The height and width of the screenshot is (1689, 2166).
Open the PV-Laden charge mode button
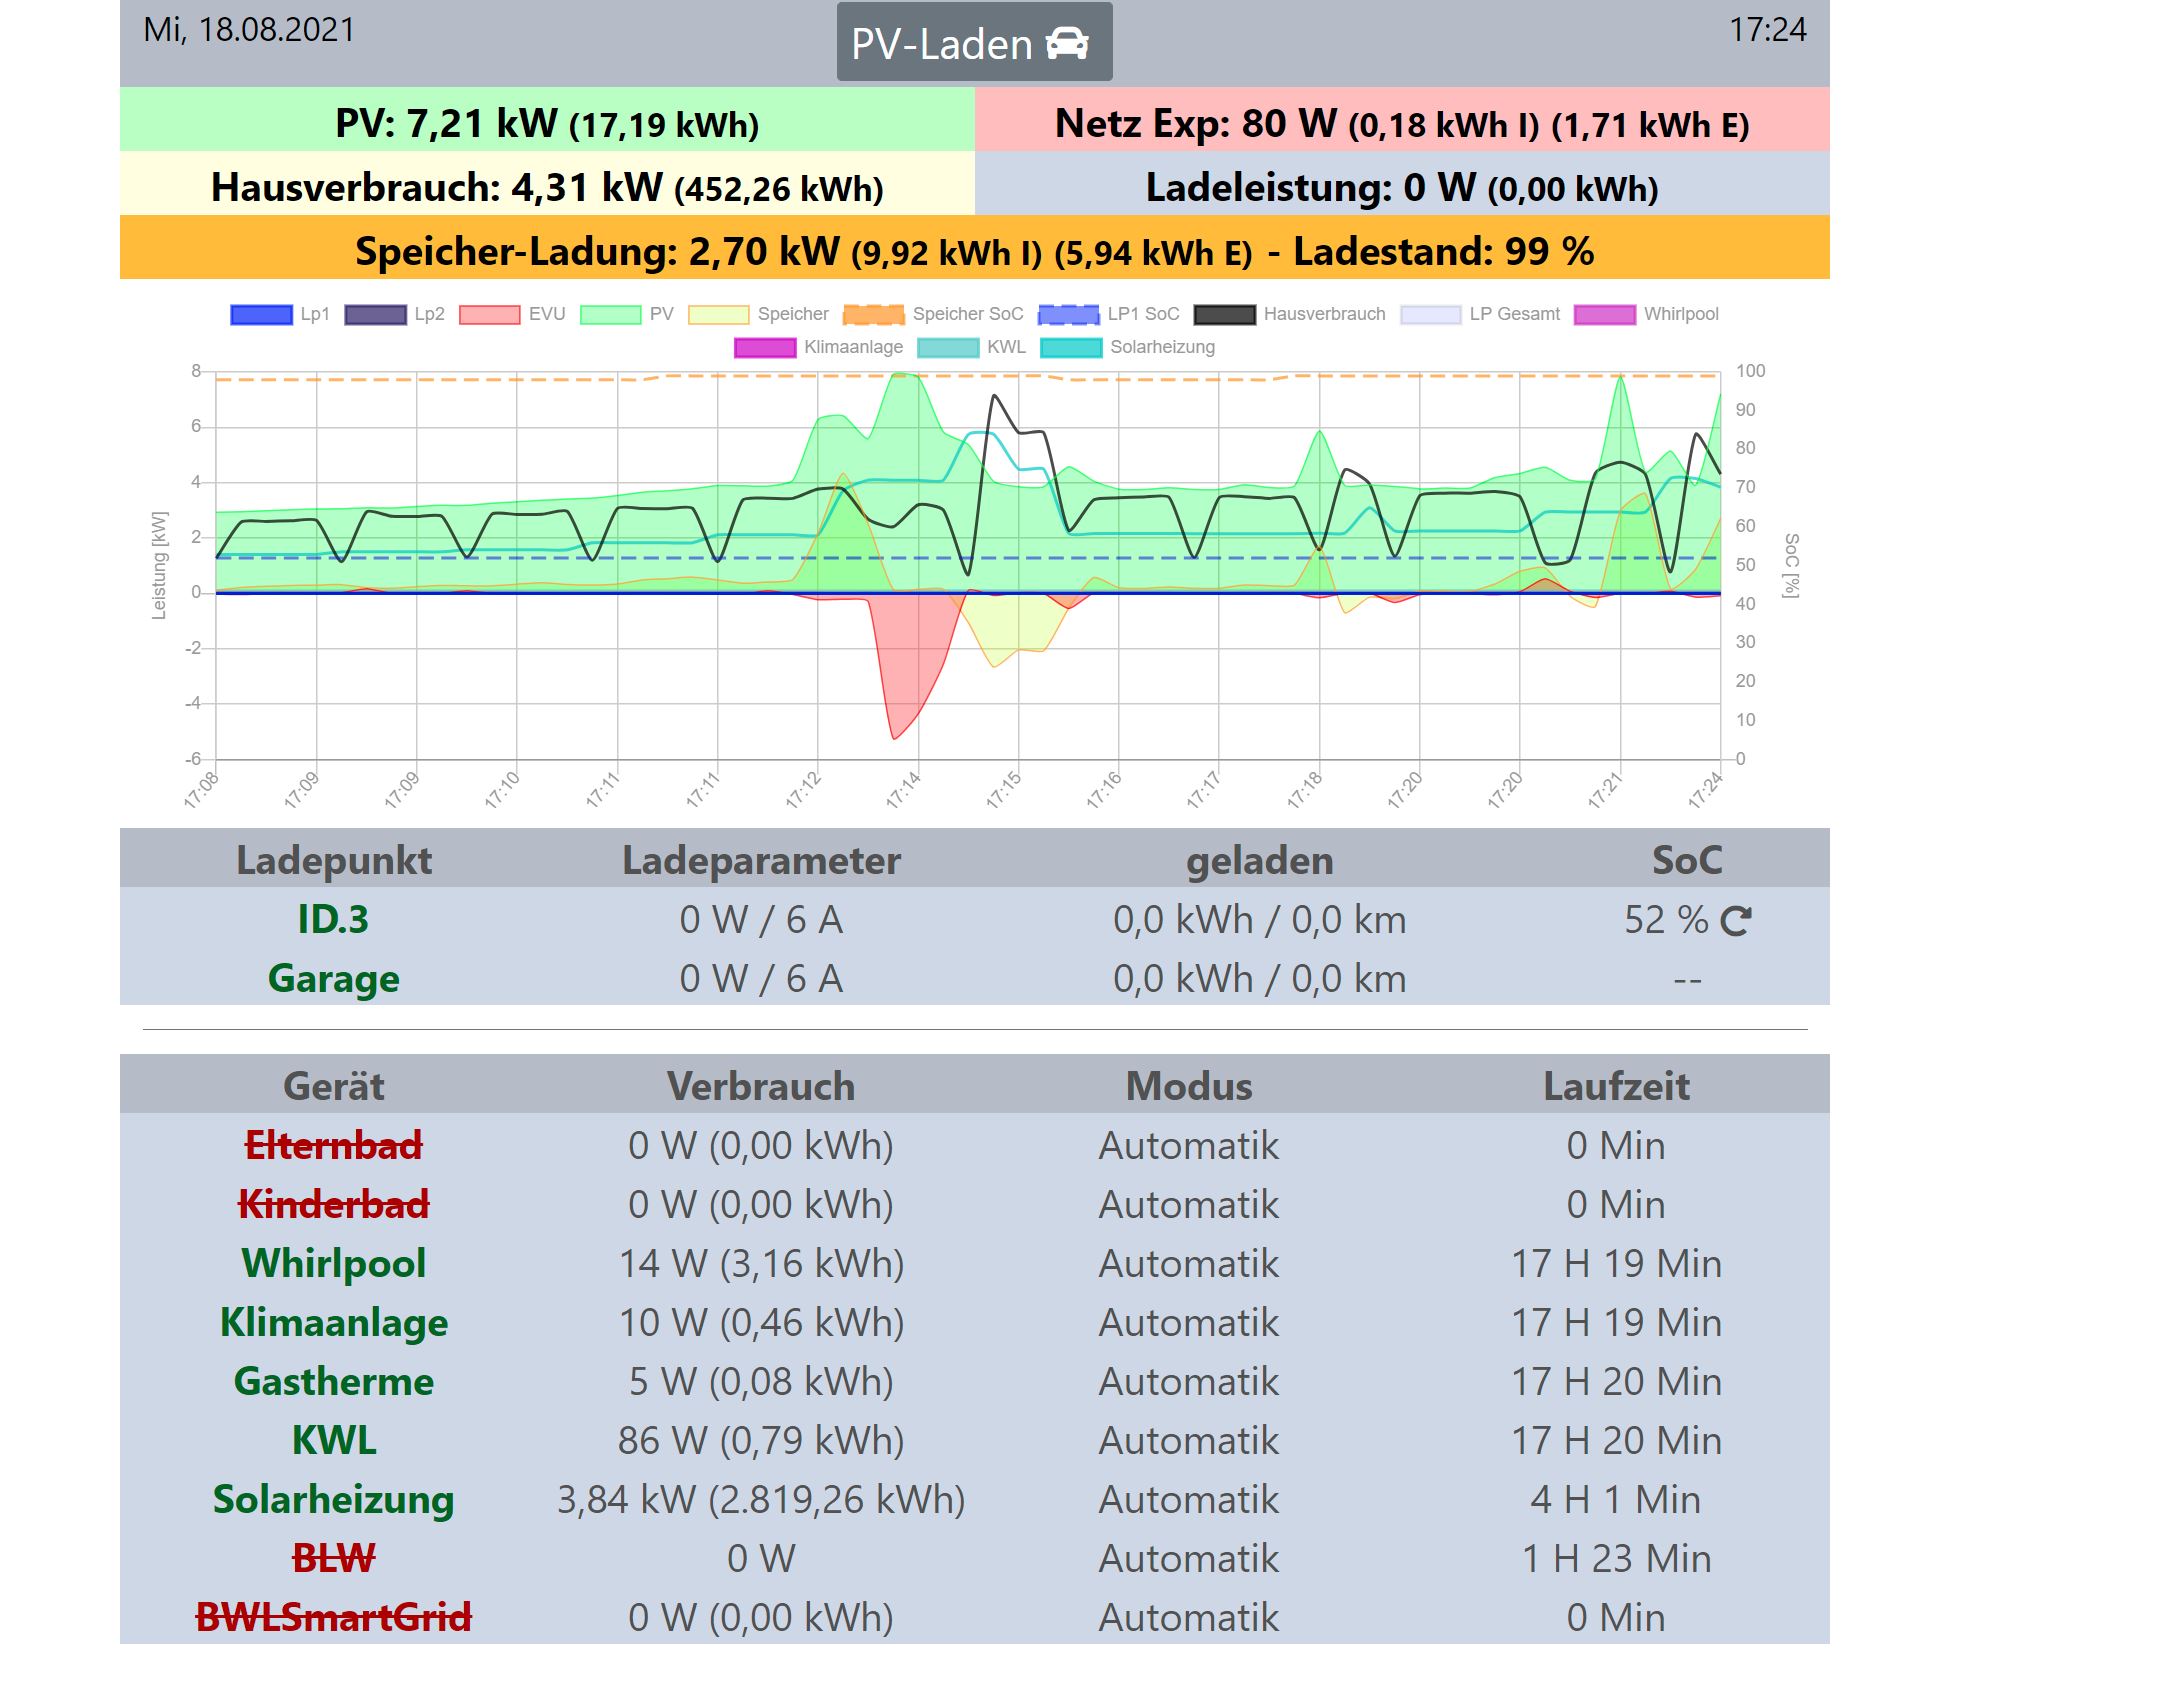point(973,43)
